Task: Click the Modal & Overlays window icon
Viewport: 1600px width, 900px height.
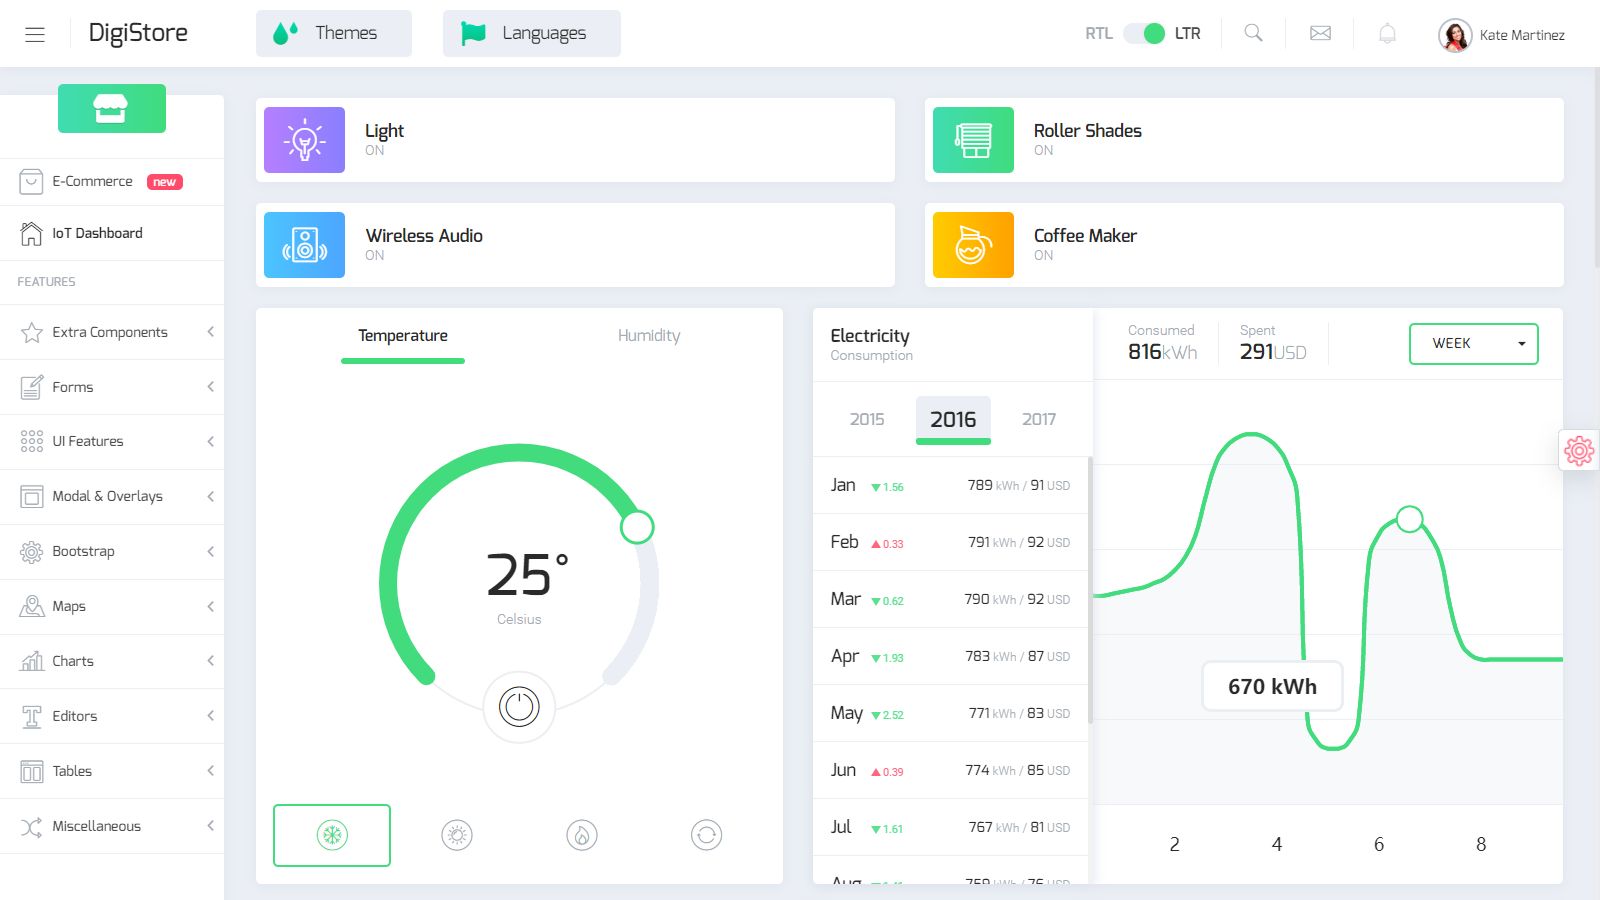Action: pyautogui.click(x=32, y=496)
